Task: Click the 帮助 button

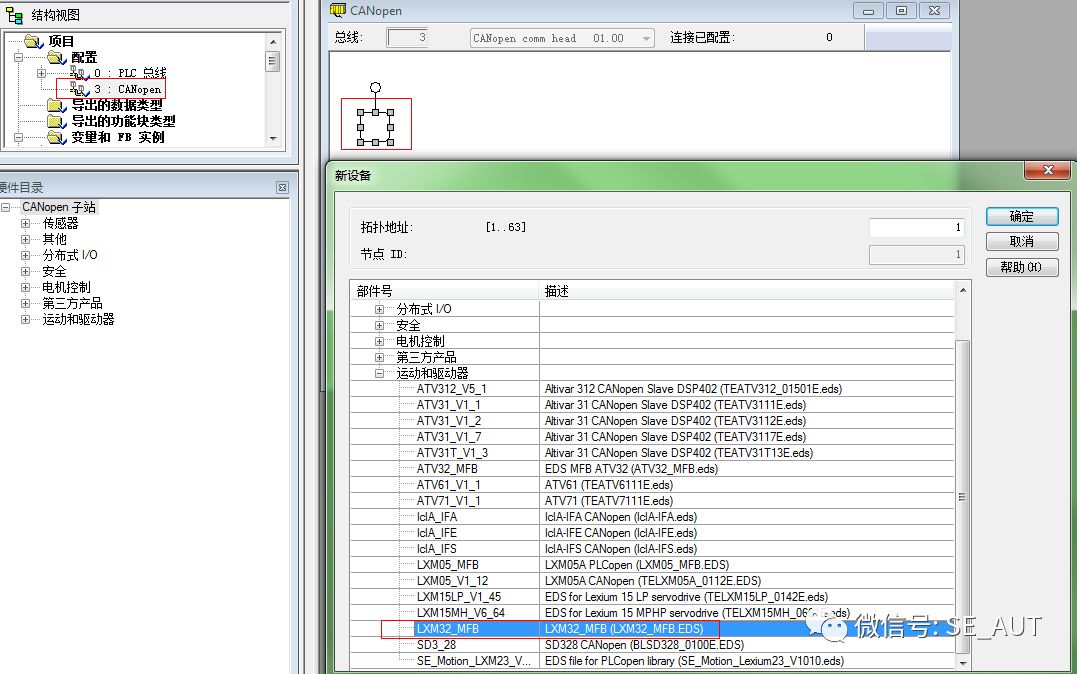Action: [1022, 267]
